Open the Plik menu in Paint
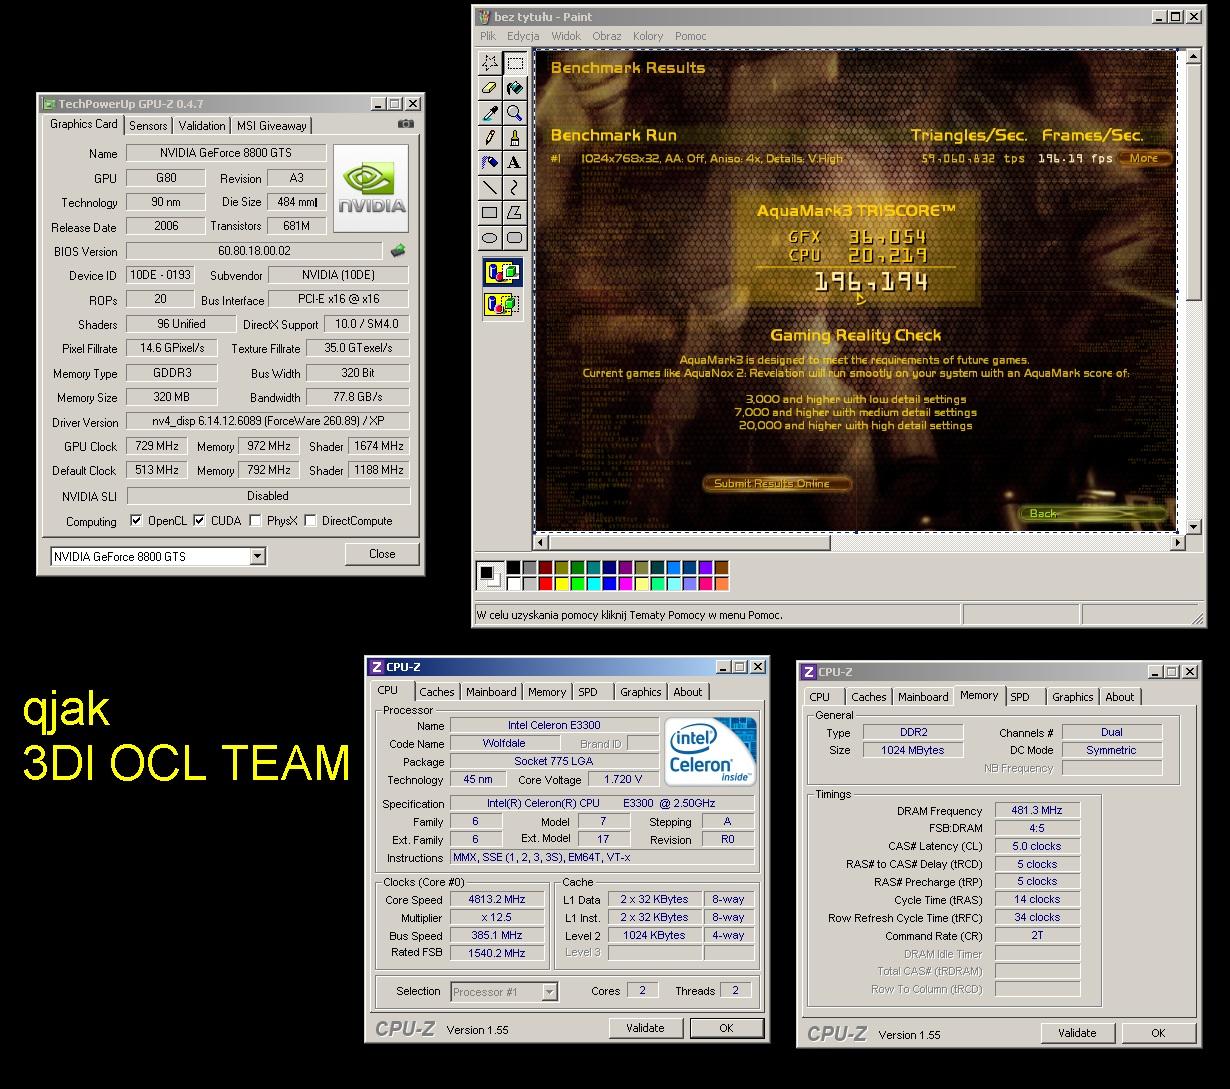This screenshot has width=1230, height=1089. coord(488,36)
